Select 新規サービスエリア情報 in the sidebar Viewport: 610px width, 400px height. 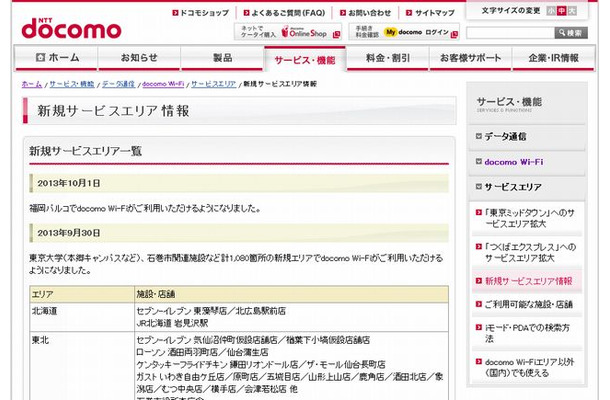527,281
